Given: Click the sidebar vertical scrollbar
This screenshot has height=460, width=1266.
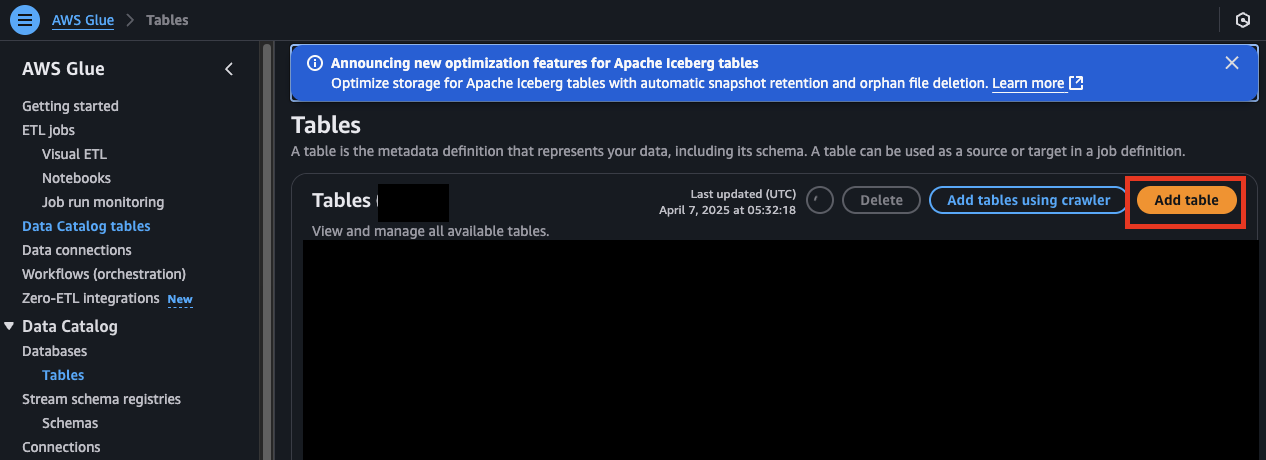Looking at the screenshot, I should 266,250.
